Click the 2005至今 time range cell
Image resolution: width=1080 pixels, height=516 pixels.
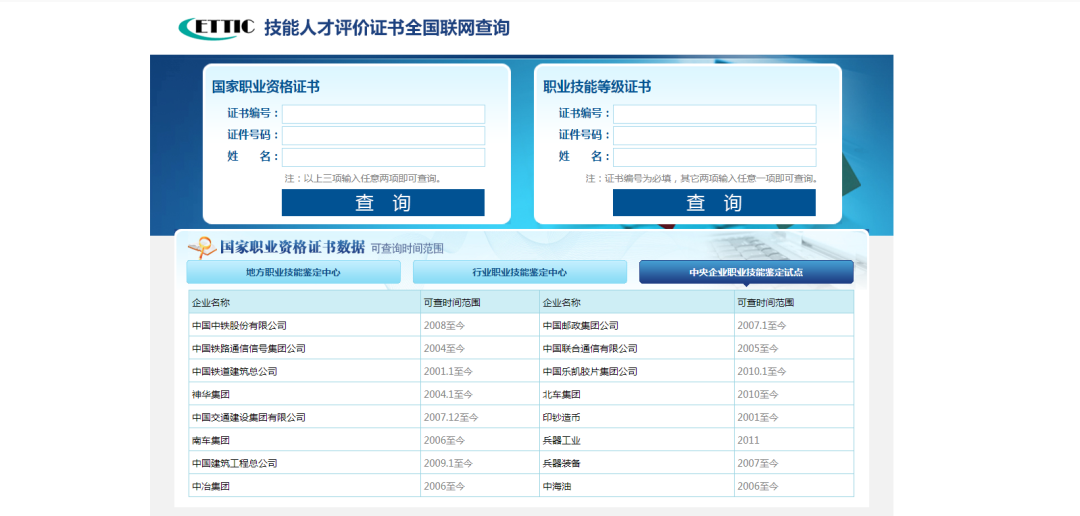pyautogui.click(x=794, y=349)
